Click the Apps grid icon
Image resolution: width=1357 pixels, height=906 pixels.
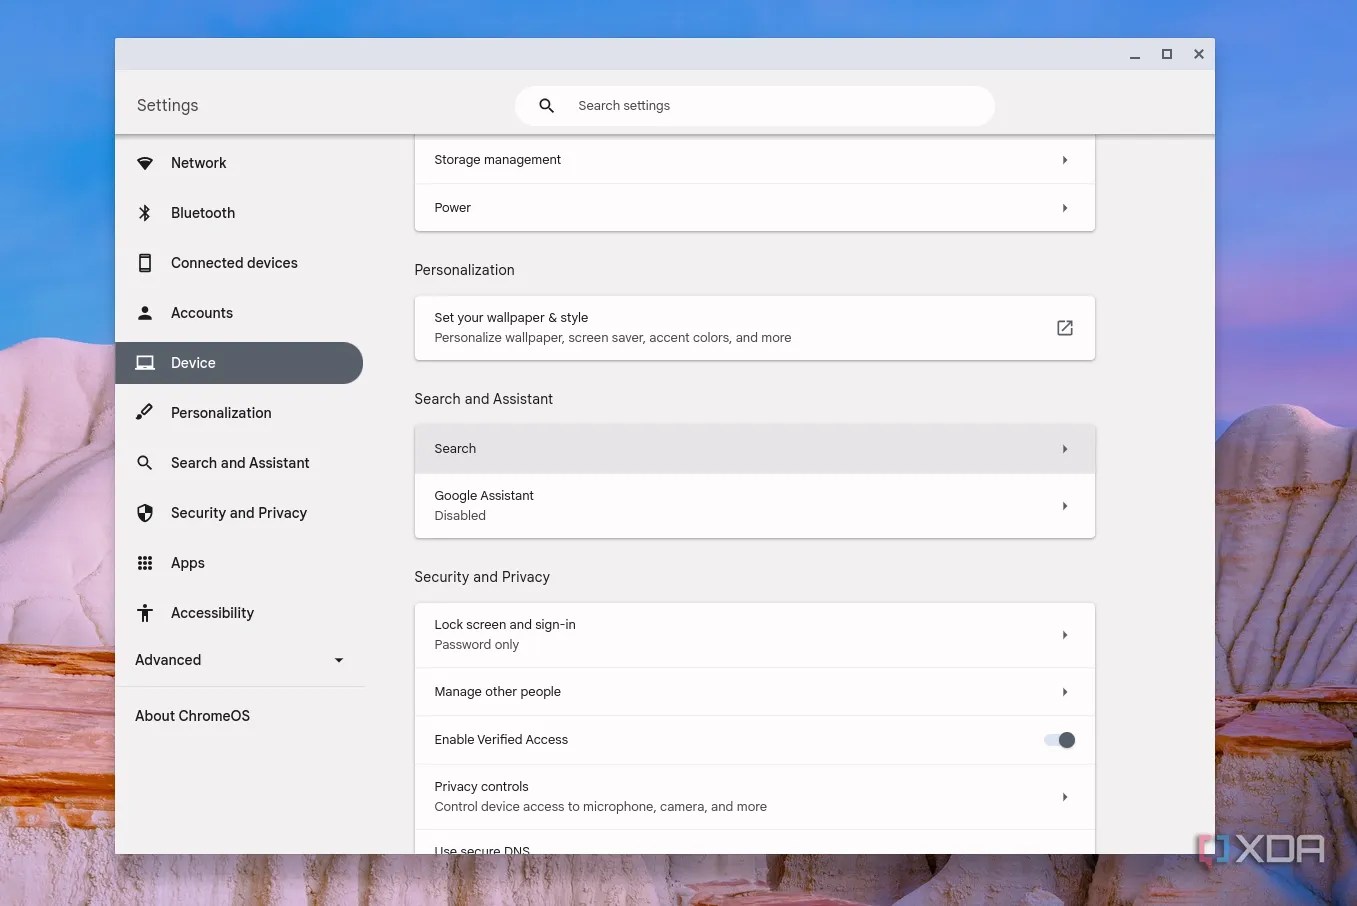click(x=145, y=563)
